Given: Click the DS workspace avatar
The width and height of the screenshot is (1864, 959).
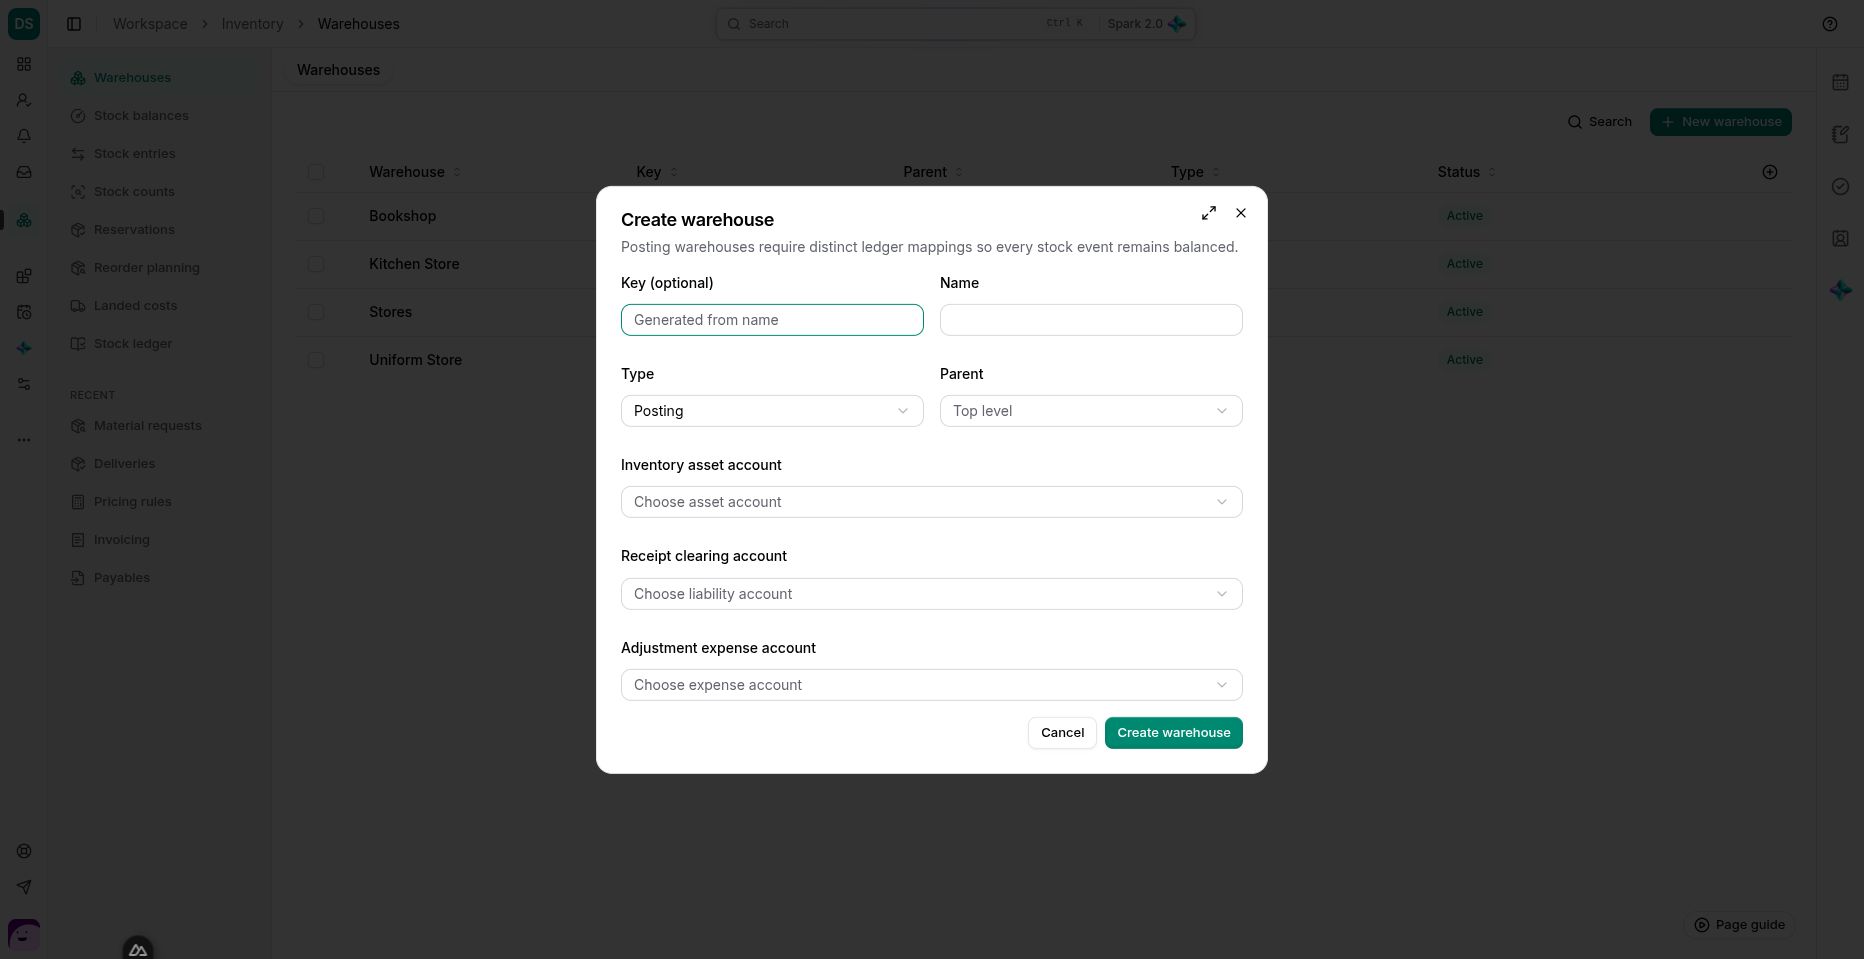Looking at the screenshot, I should pyautogui.click(x=24, y=24).
